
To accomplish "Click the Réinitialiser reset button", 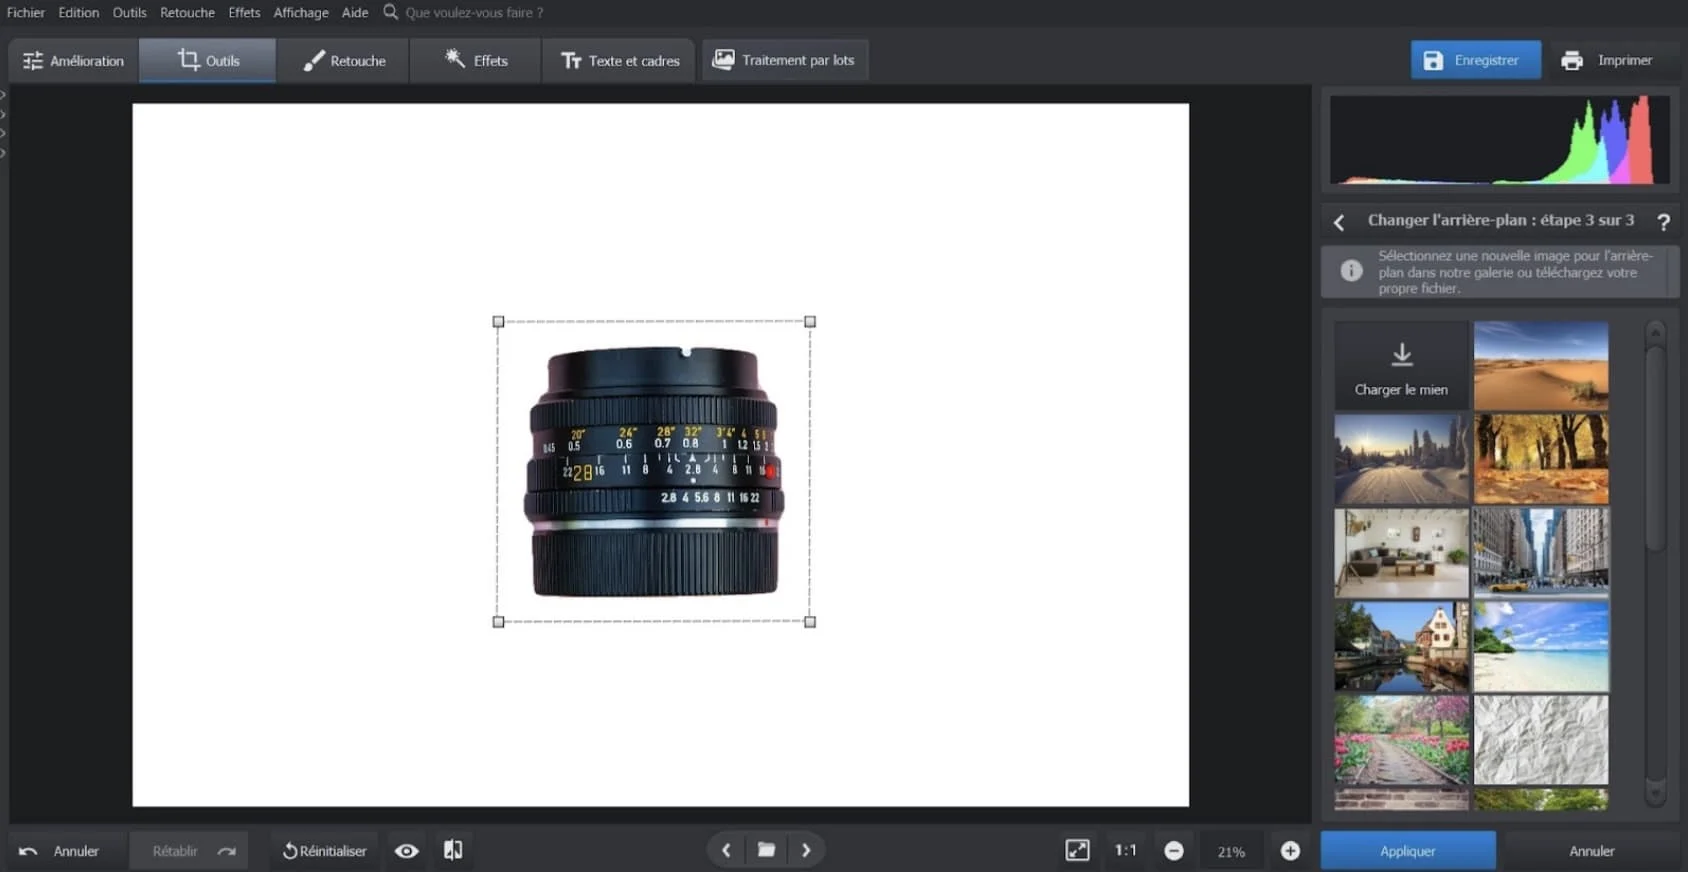I will coord(324,851).
